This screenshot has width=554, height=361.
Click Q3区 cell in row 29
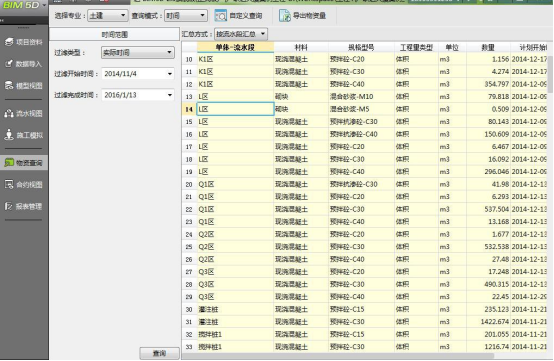tap(235, 297)
